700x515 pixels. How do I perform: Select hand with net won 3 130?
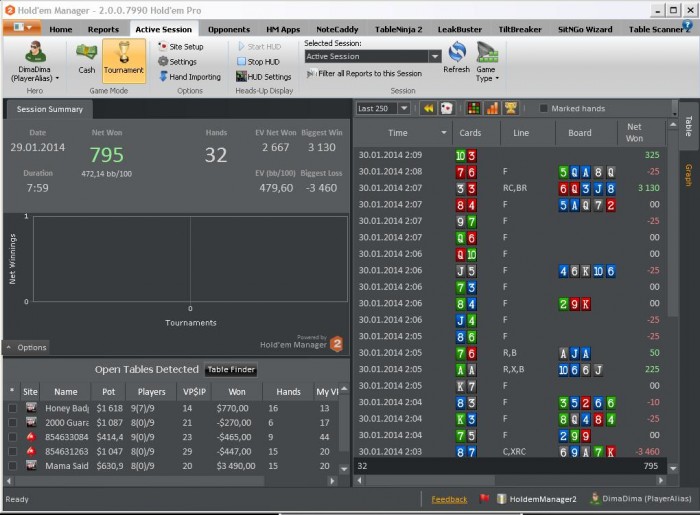tap(510, 188)
